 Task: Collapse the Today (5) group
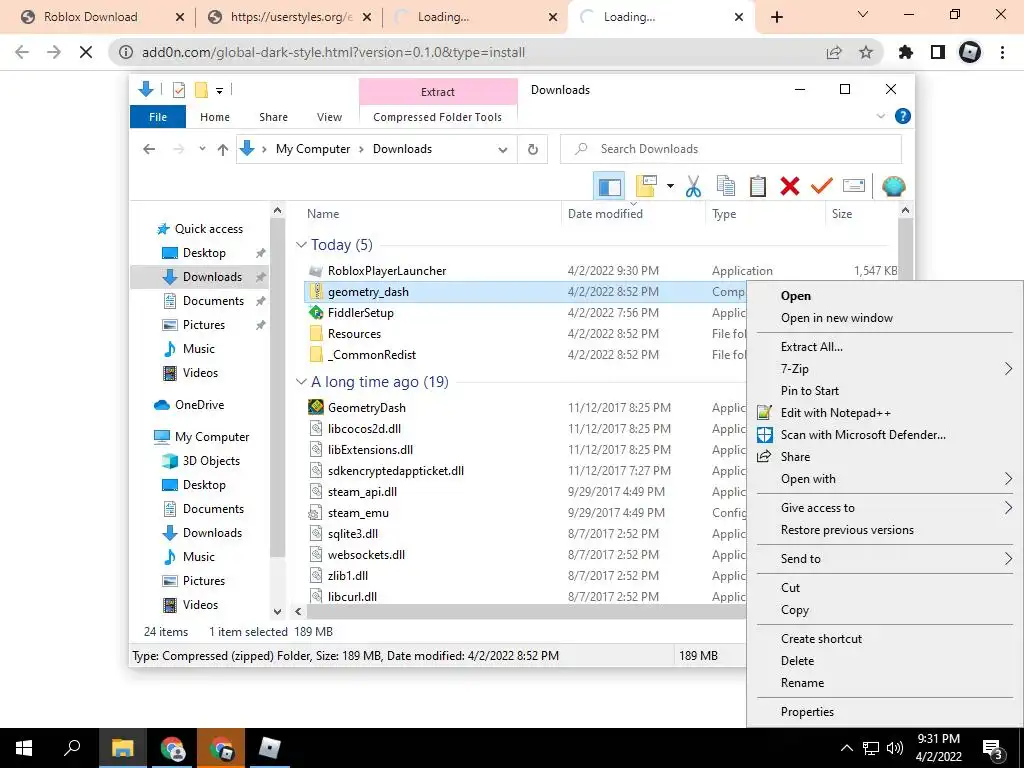pos(301,245)
